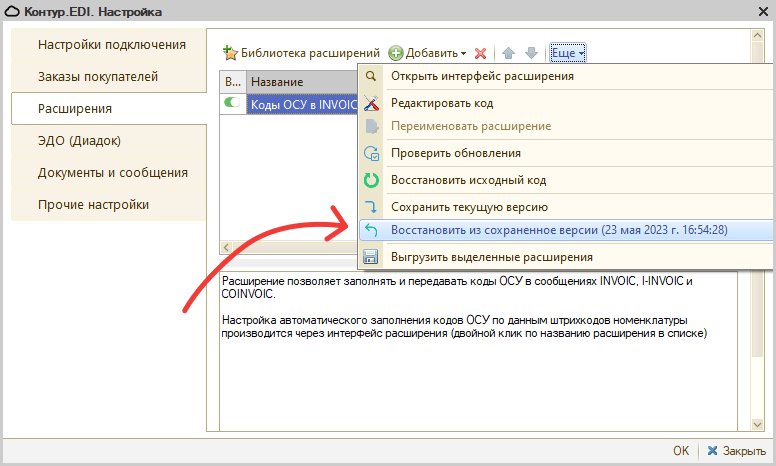Click into the extension description text area

[x=478, y=351]
